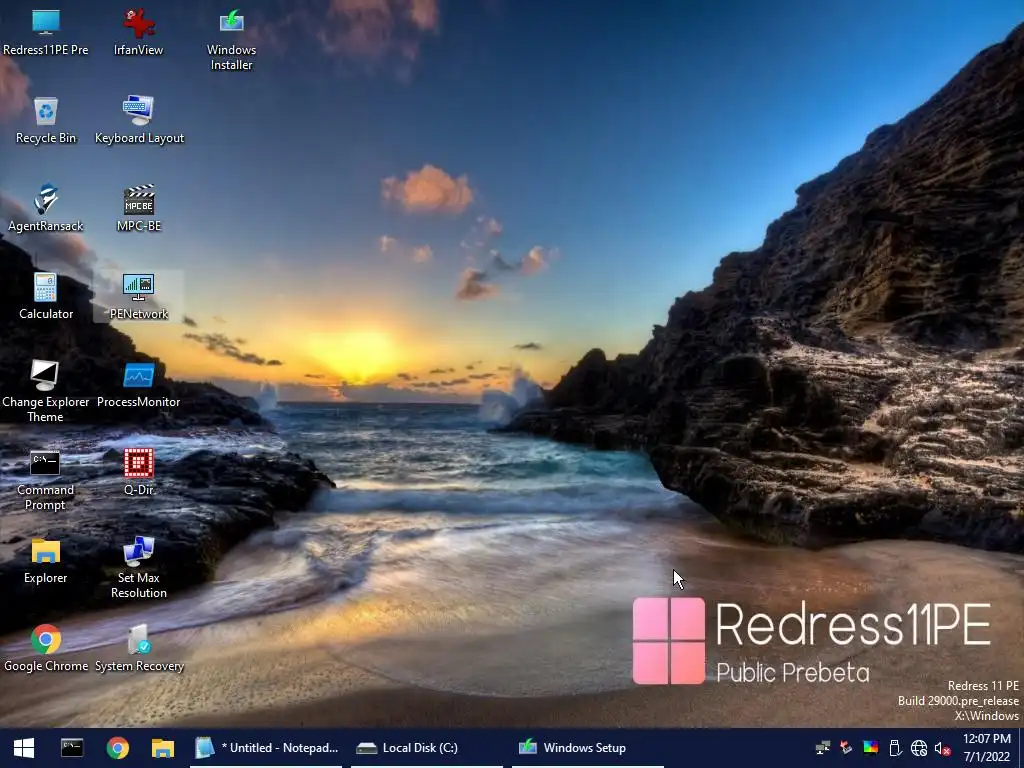Open the globe network status tray icon
This screenshot has width=1024, height=768.
(x=919, y=748)
